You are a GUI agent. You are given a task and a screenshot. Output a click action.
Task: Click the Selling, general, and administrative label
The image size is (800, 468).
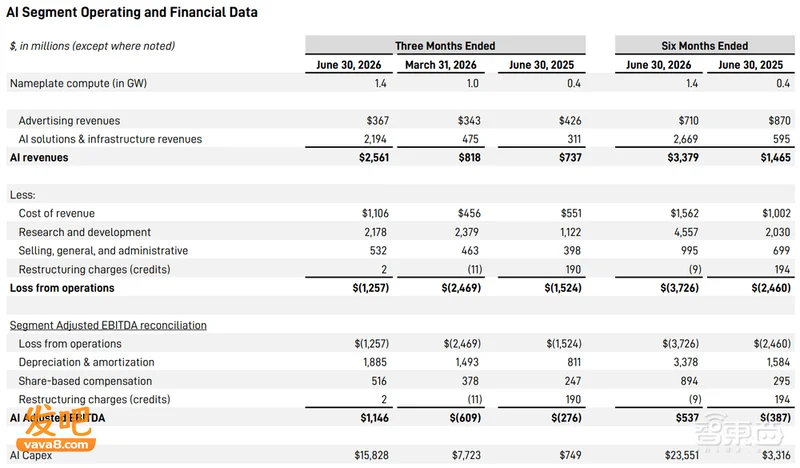pos(103,251)
